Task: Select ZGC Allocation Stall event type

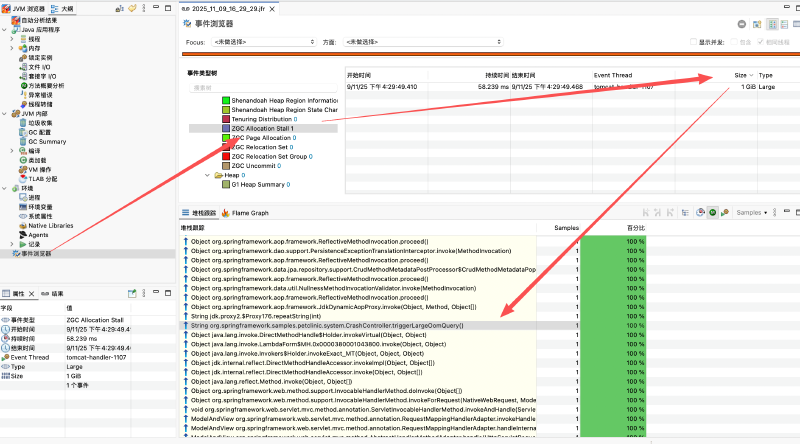Action: (262, 129)
